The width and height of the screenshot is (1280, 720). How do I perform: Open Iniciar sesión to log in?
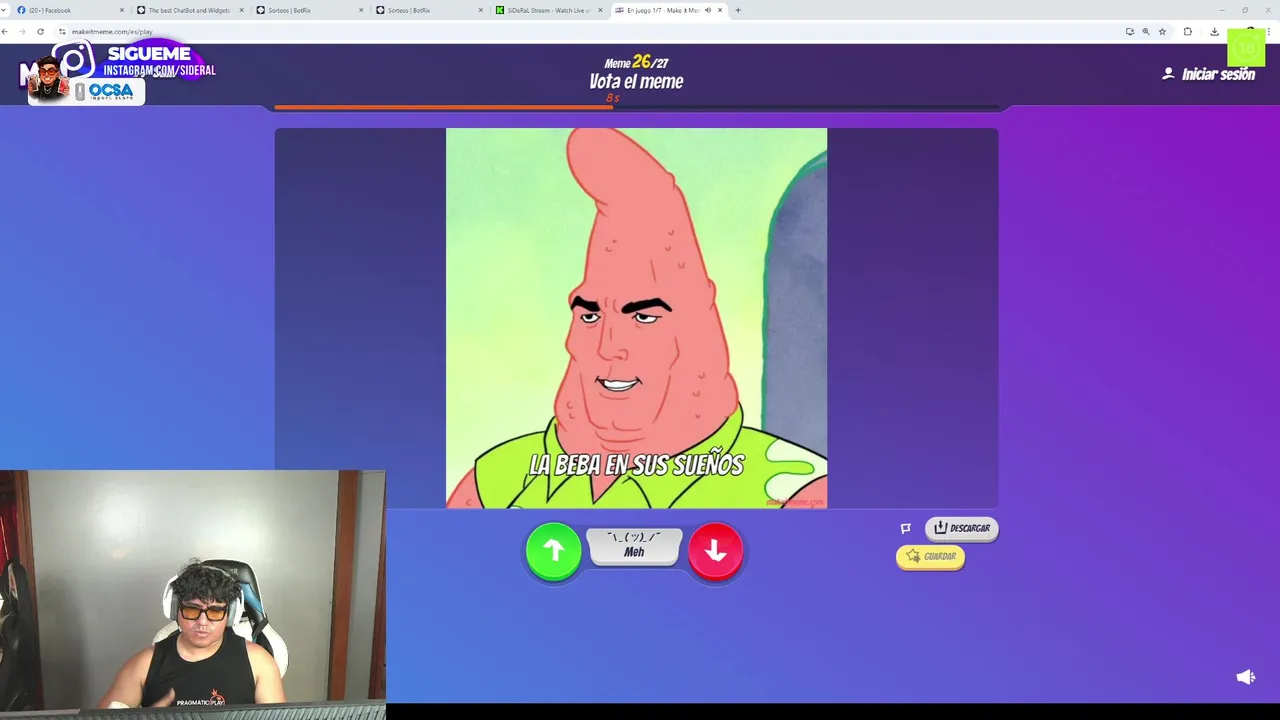coord(1218,74)
